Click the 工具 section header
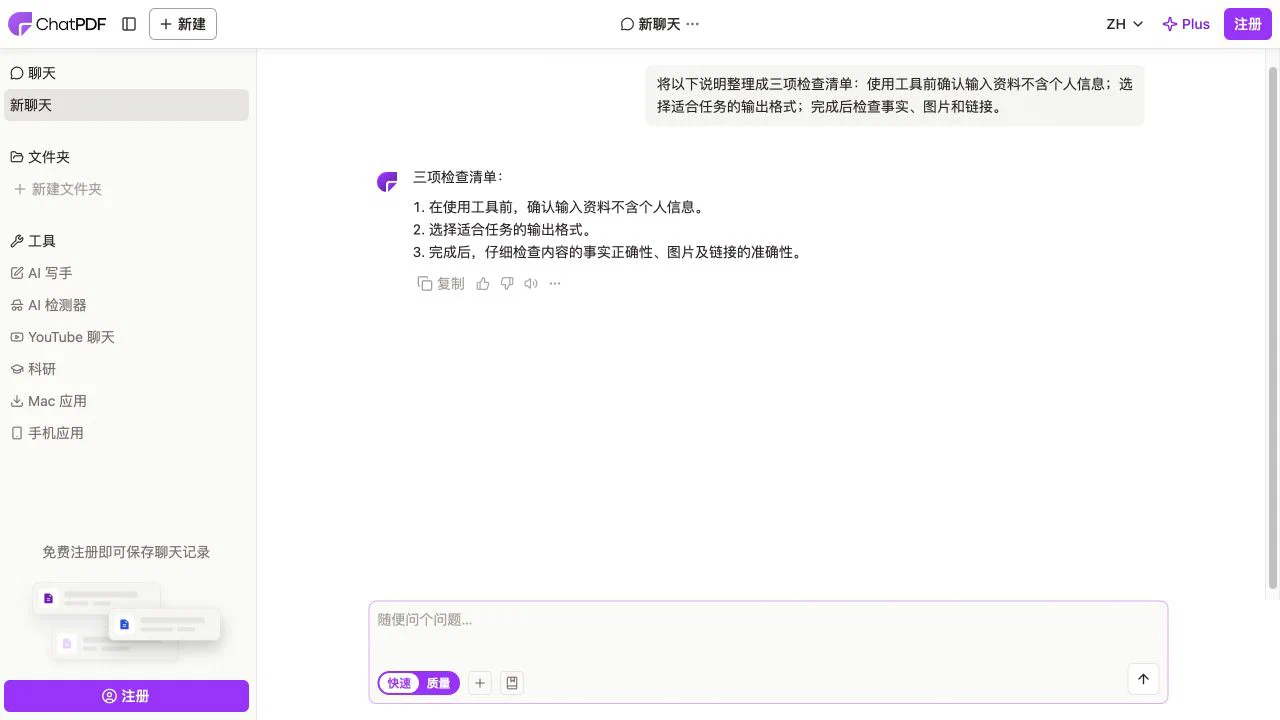Screen dimensions: 1280x720 coord(33,241)
